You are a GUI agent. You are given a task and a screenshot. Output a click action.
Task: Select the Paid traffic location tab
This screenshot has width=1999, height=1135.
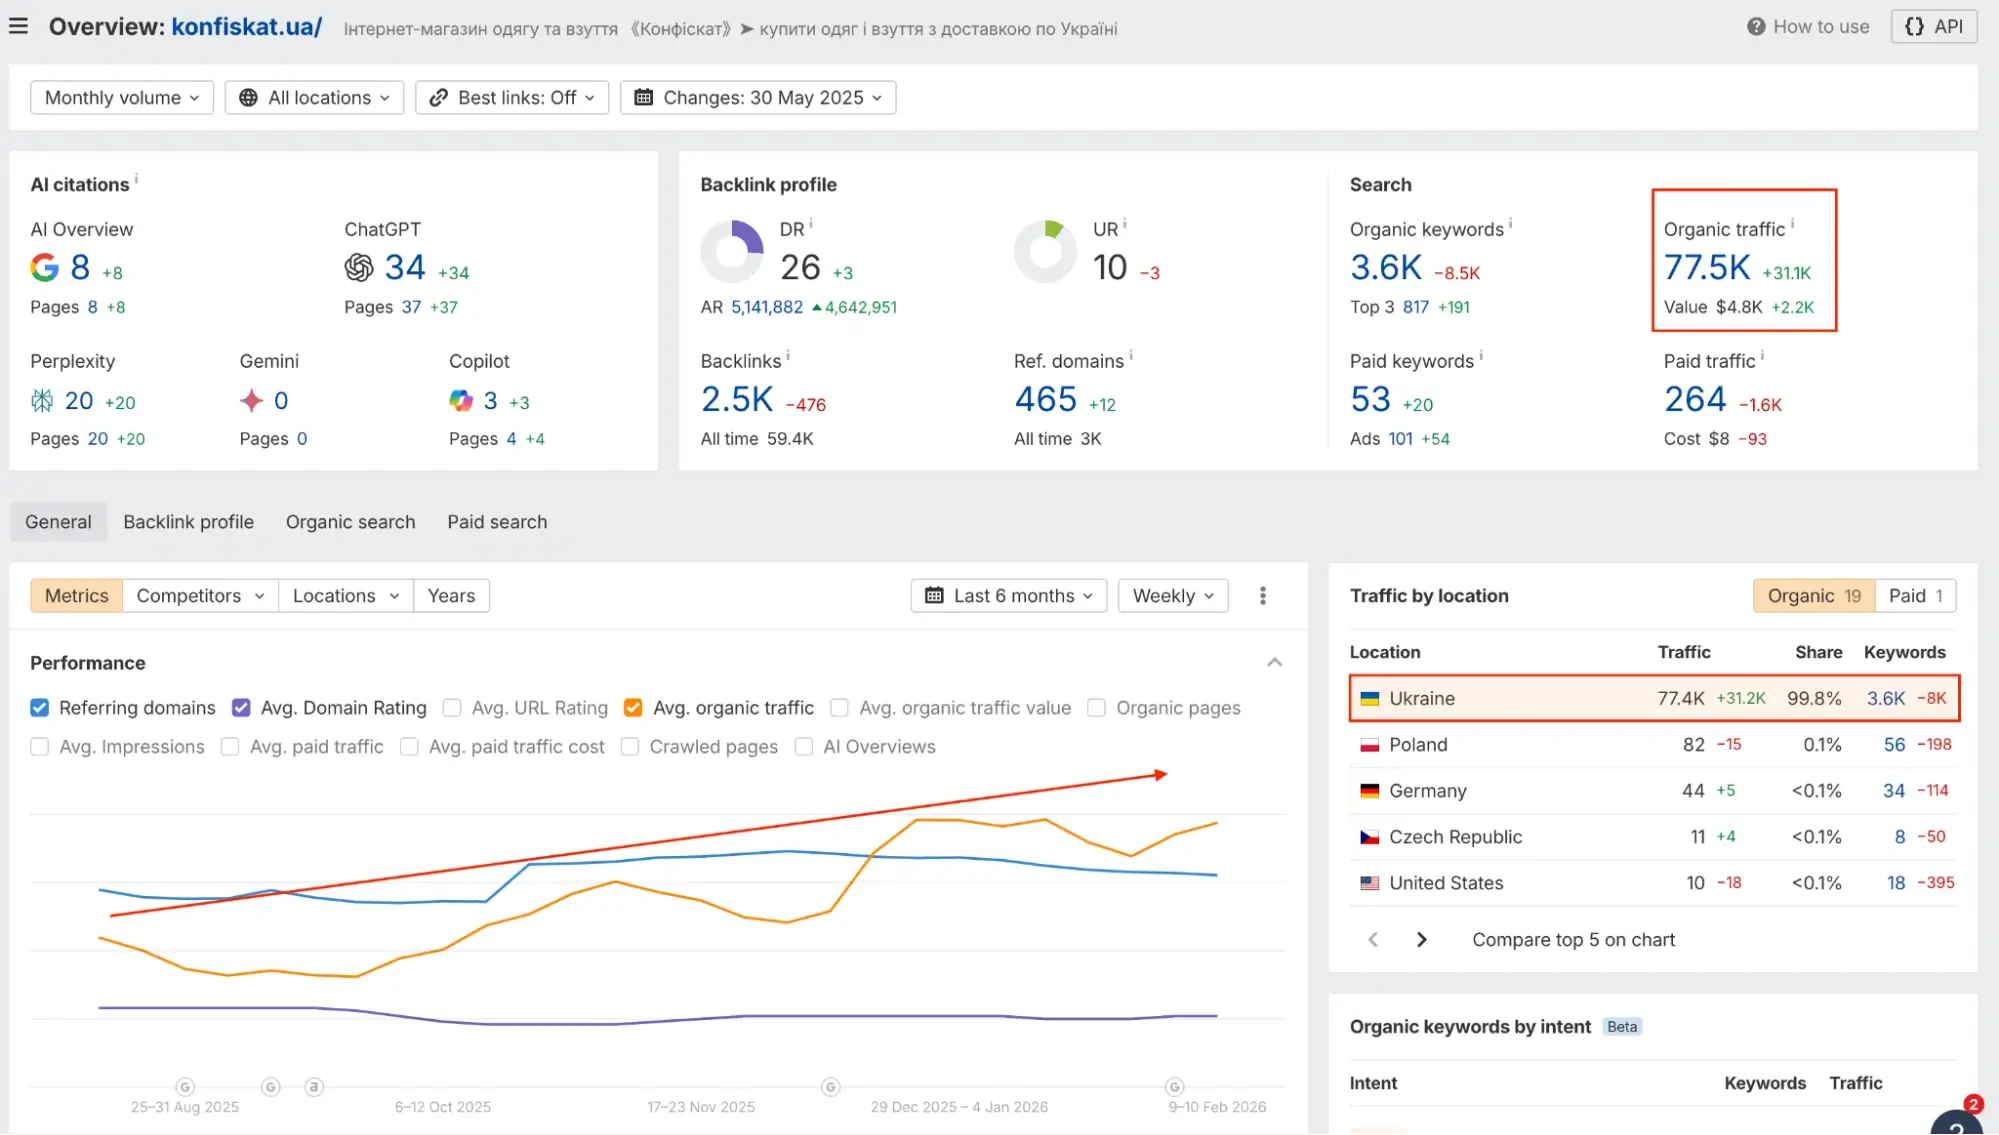tap(1914, 596)
